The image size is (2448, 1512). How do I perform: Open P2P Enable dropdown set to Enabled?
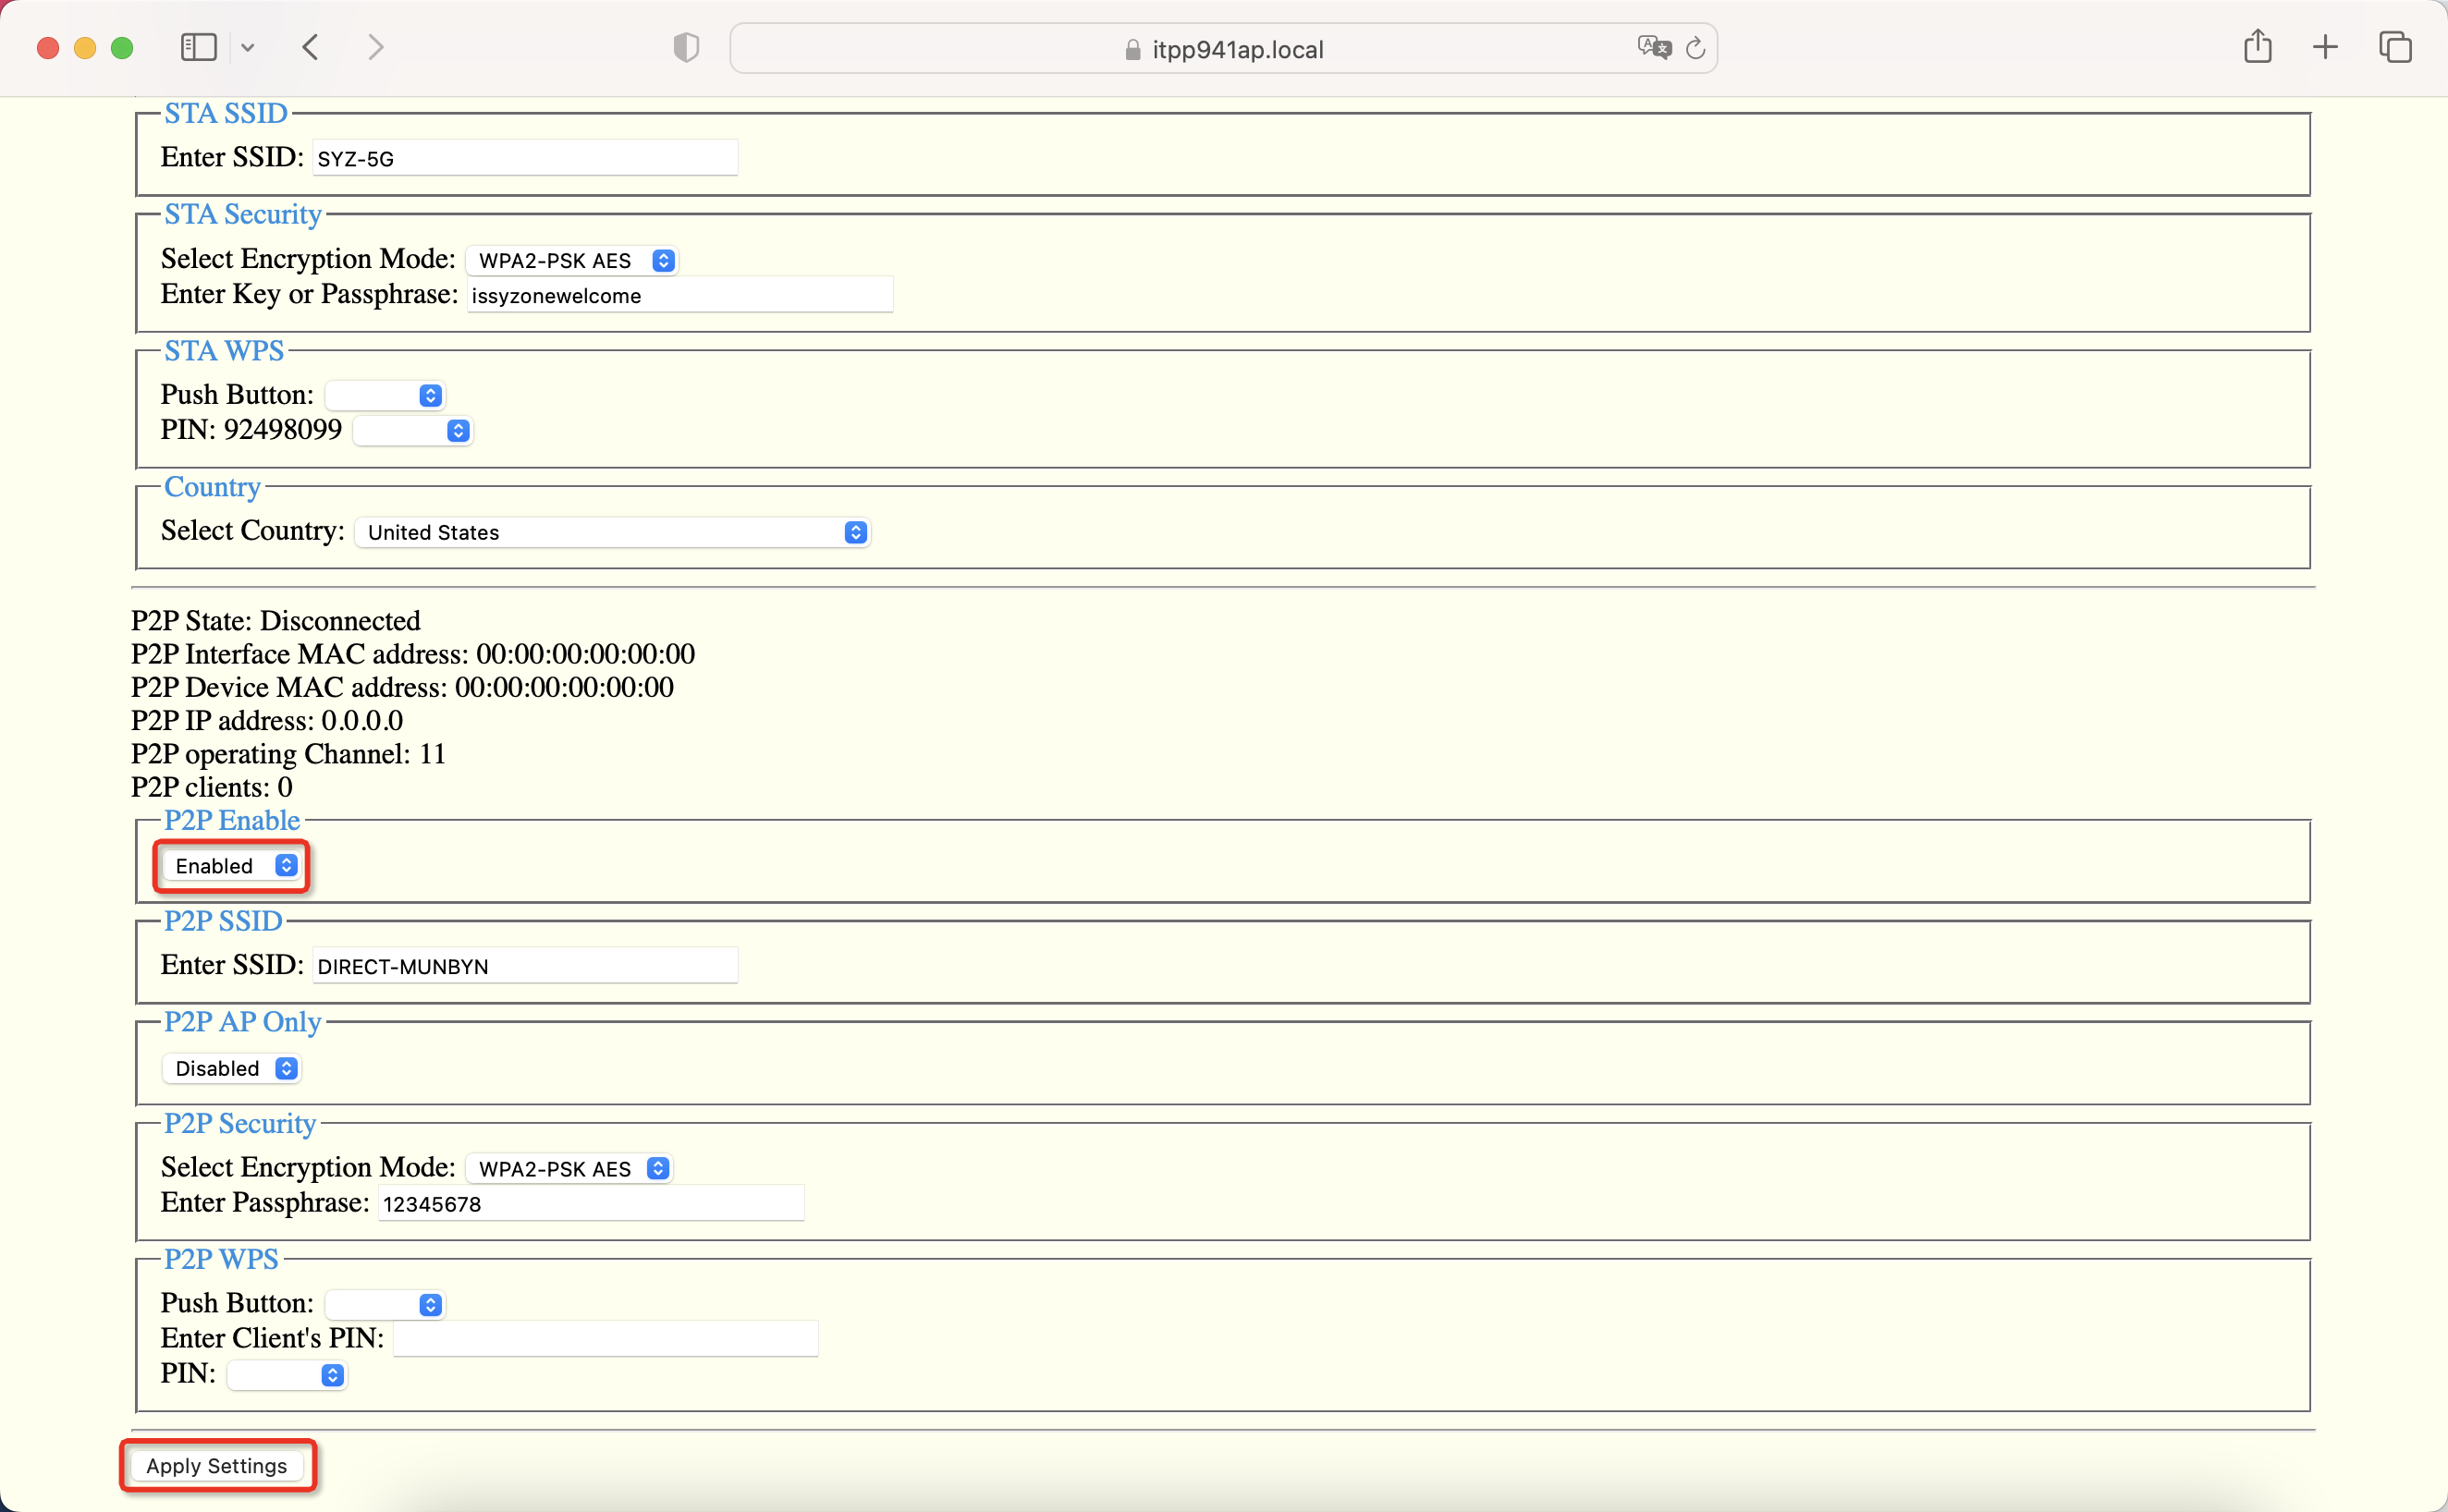click(x=231, y=866)
